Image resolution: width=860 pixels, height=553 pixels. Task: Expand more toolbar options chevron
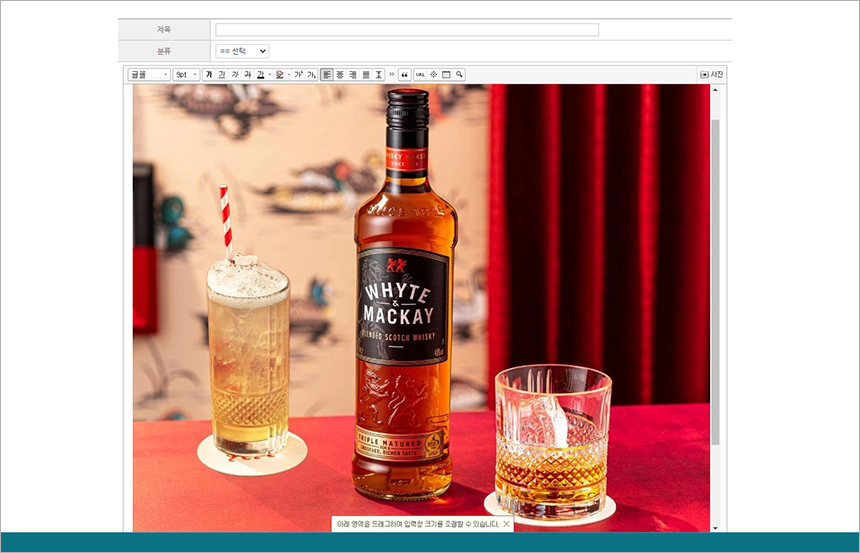click(x=392, y=75)
